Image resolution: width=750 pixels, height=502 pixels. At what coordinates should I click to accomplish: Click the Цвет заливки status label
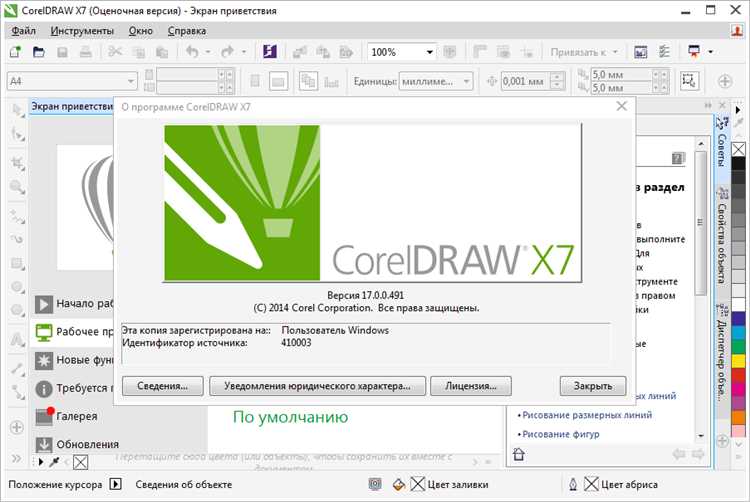click(458, 484)
